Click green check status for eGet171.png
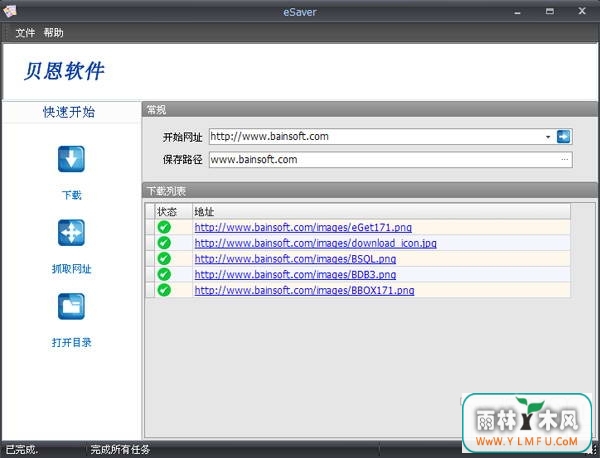The width and height of the screenshot is (600, 458). (x=164, y=227)
